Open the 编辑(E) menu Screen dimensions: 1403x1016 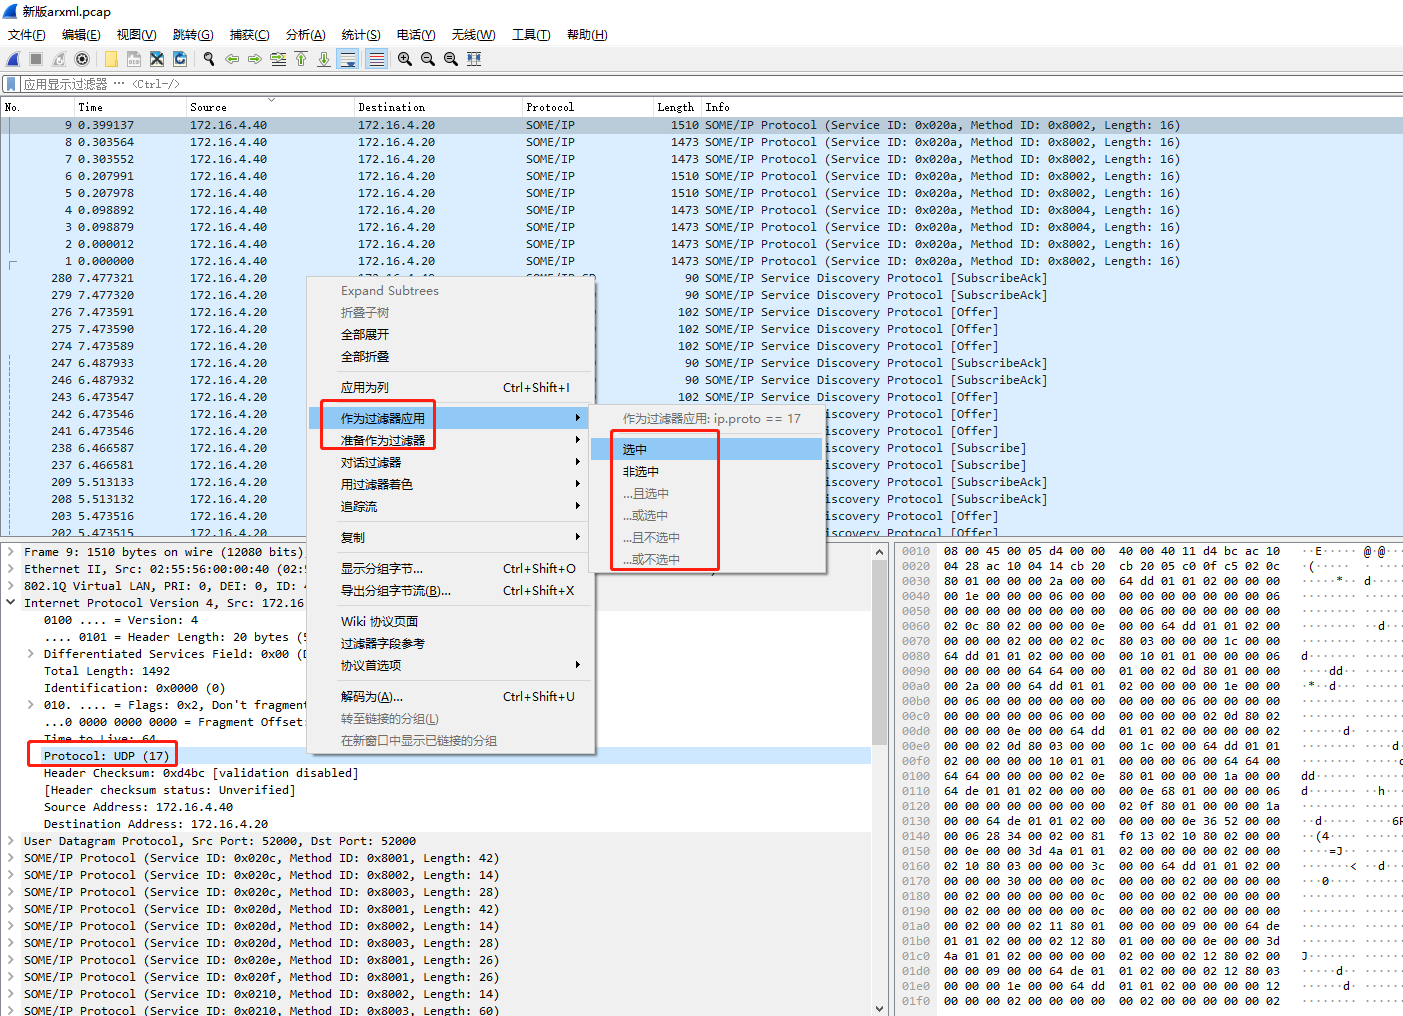81,35
